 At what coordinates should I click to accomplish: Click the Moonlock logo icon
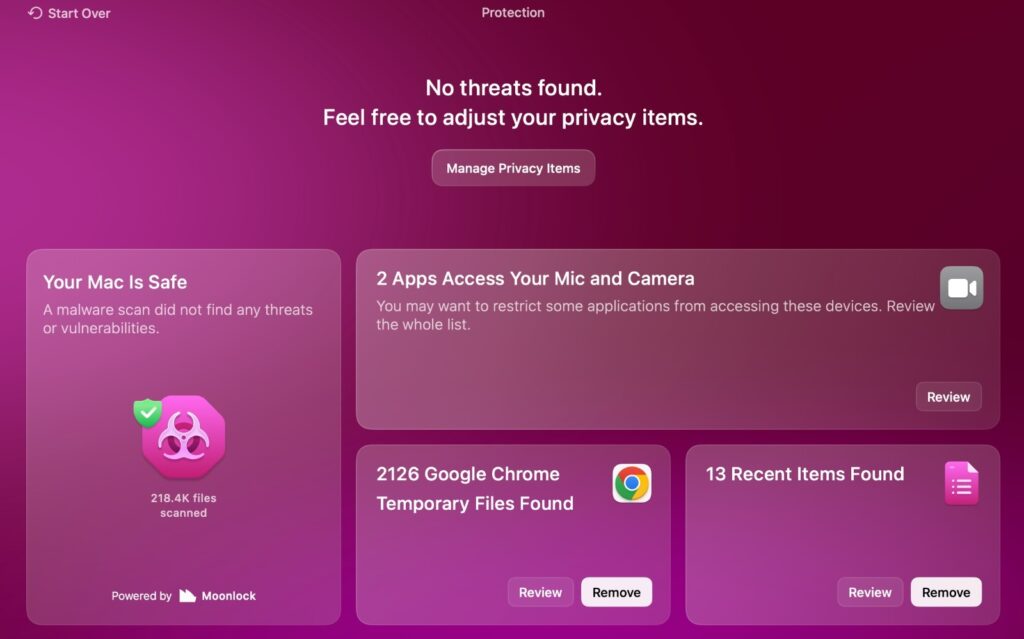point(187,596)
